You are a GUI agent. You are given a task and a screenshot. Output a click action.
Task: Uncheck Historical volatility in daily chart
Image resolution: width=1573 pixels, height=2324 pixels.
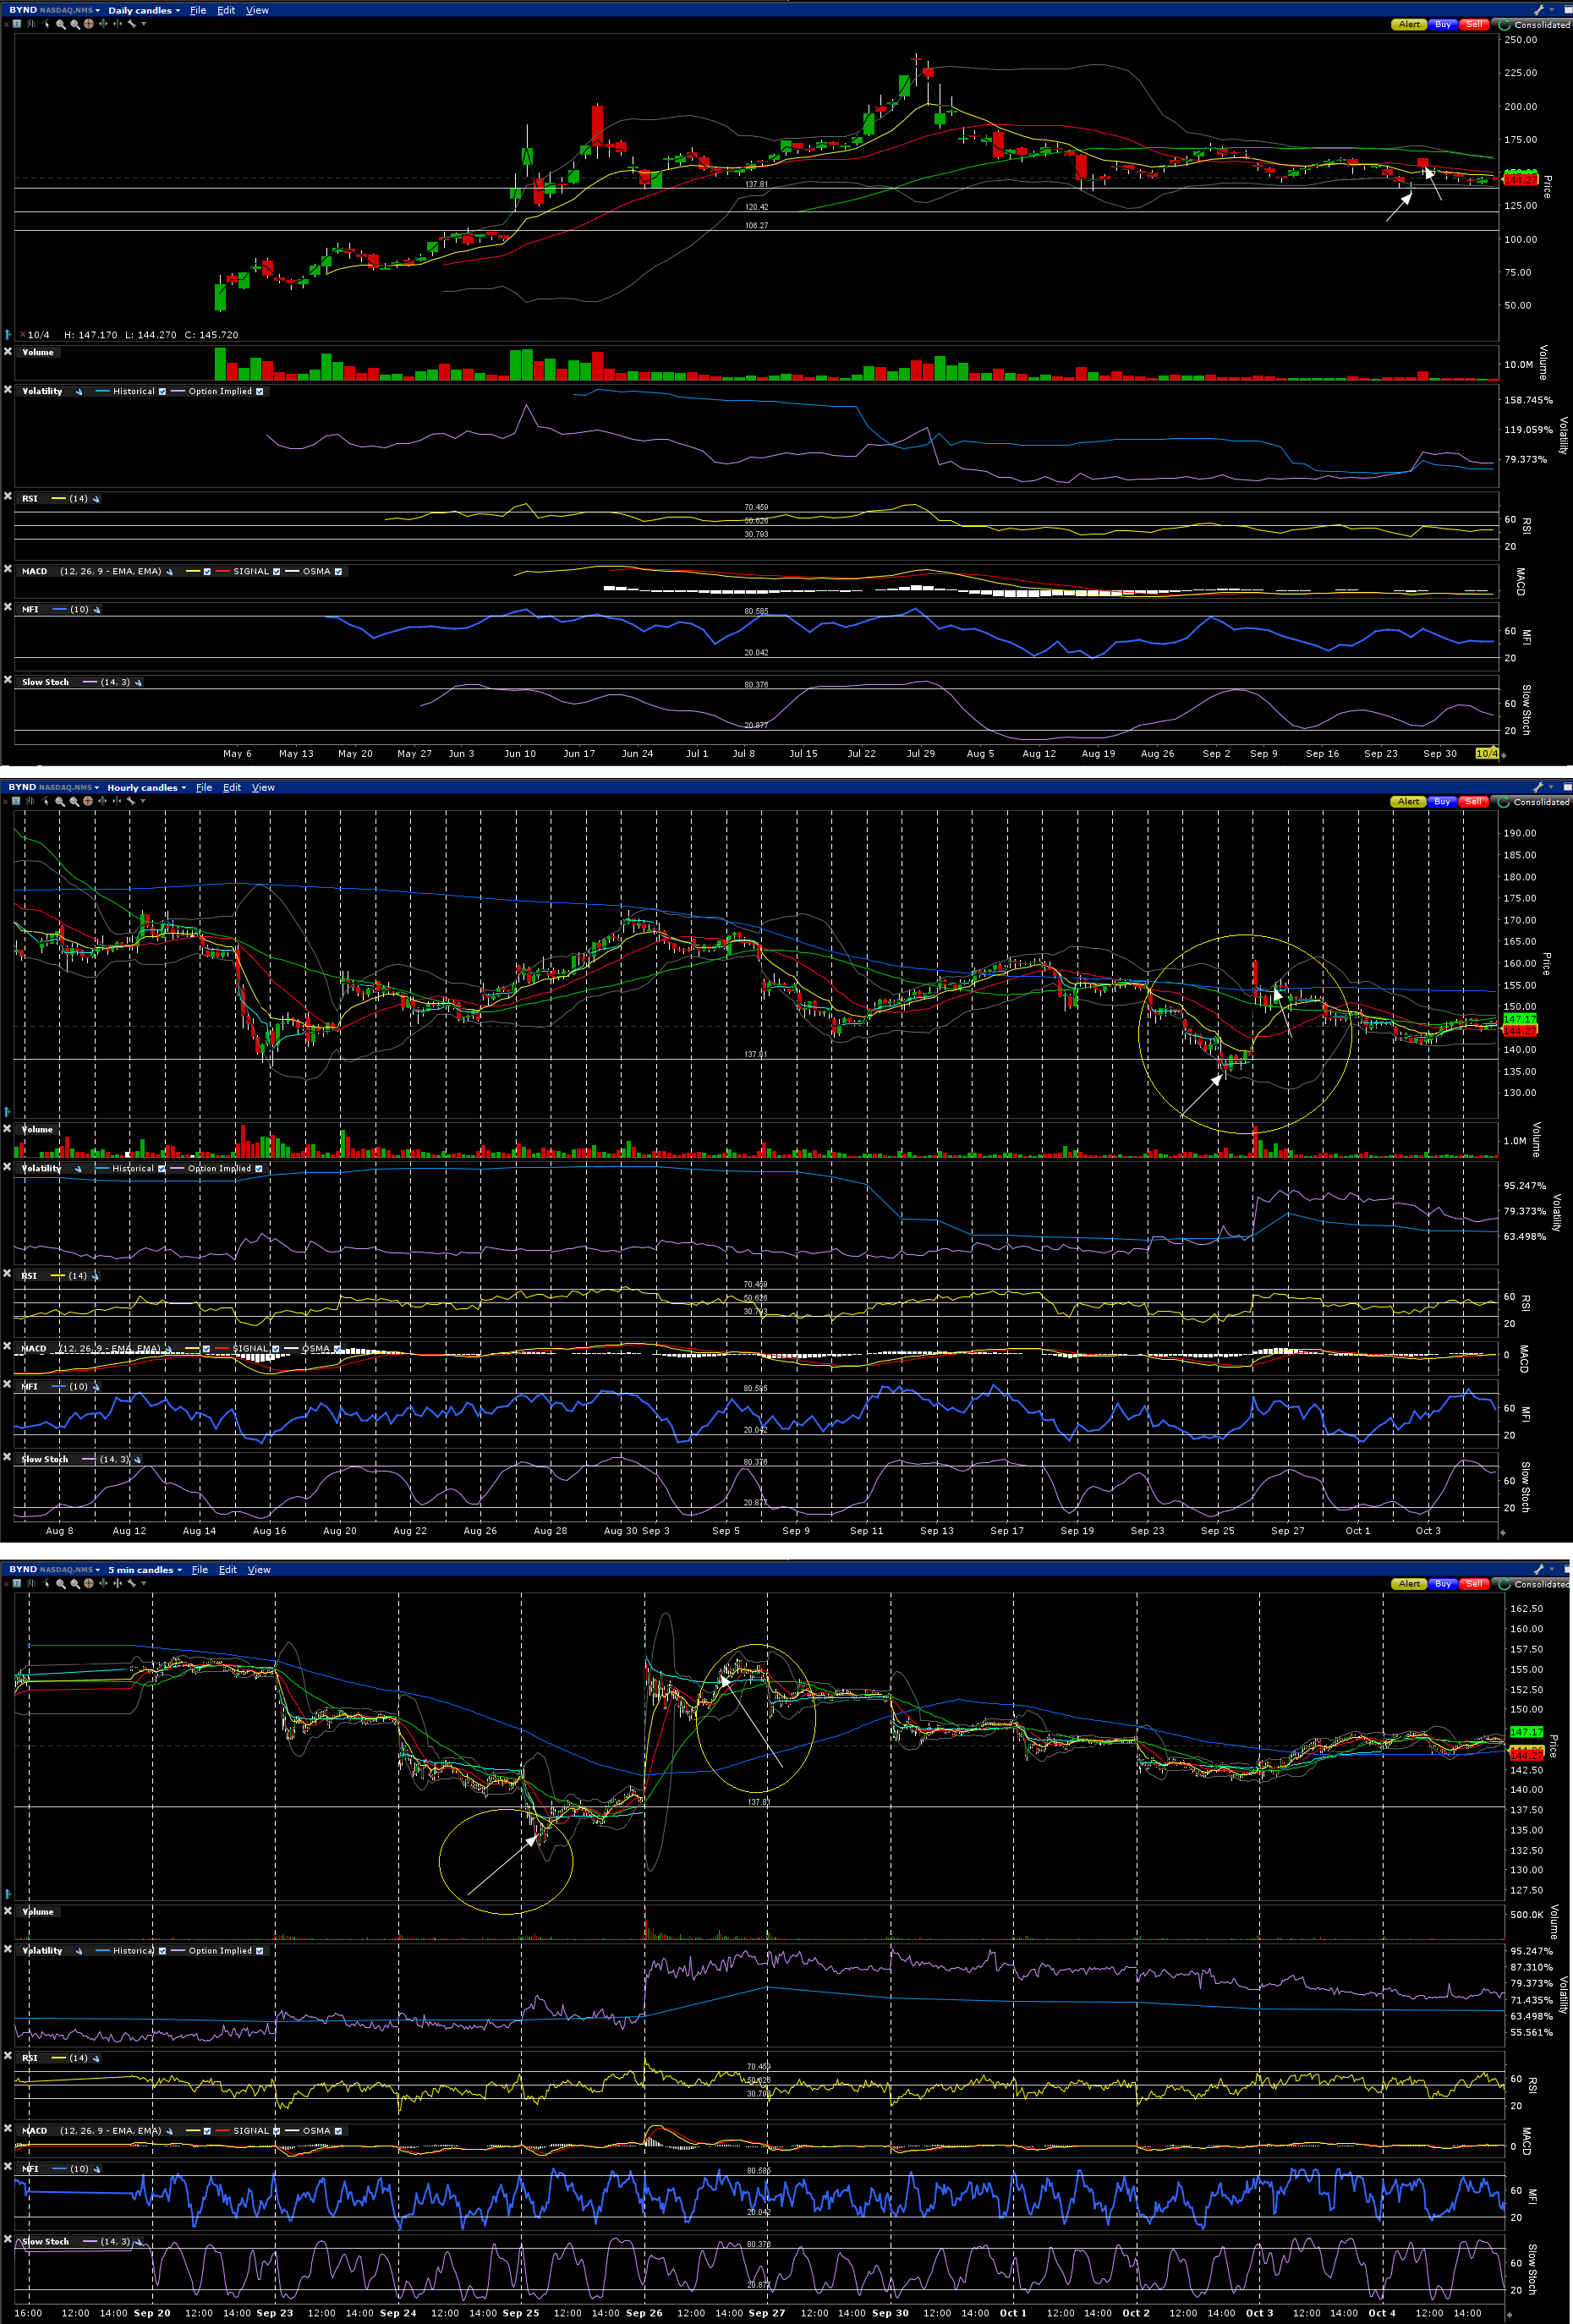point(162,392)
